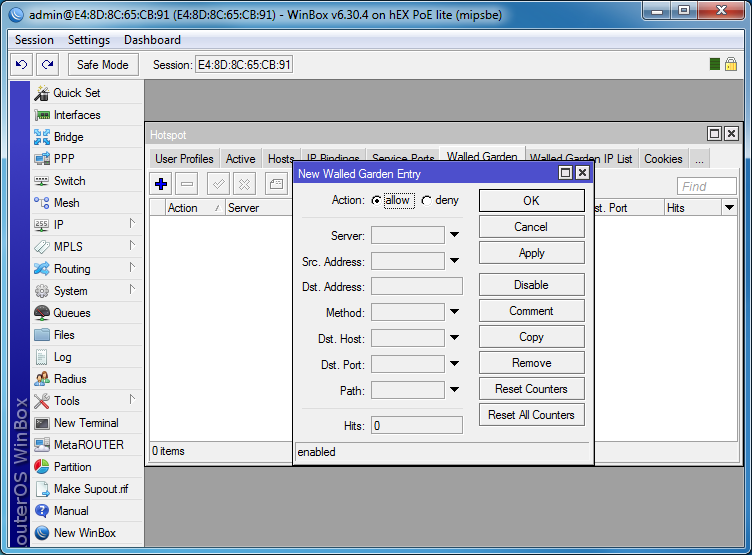Click the comment icon in Hotspot toolbar
Viewport: 752px width, 555px height.
(276, 184)
